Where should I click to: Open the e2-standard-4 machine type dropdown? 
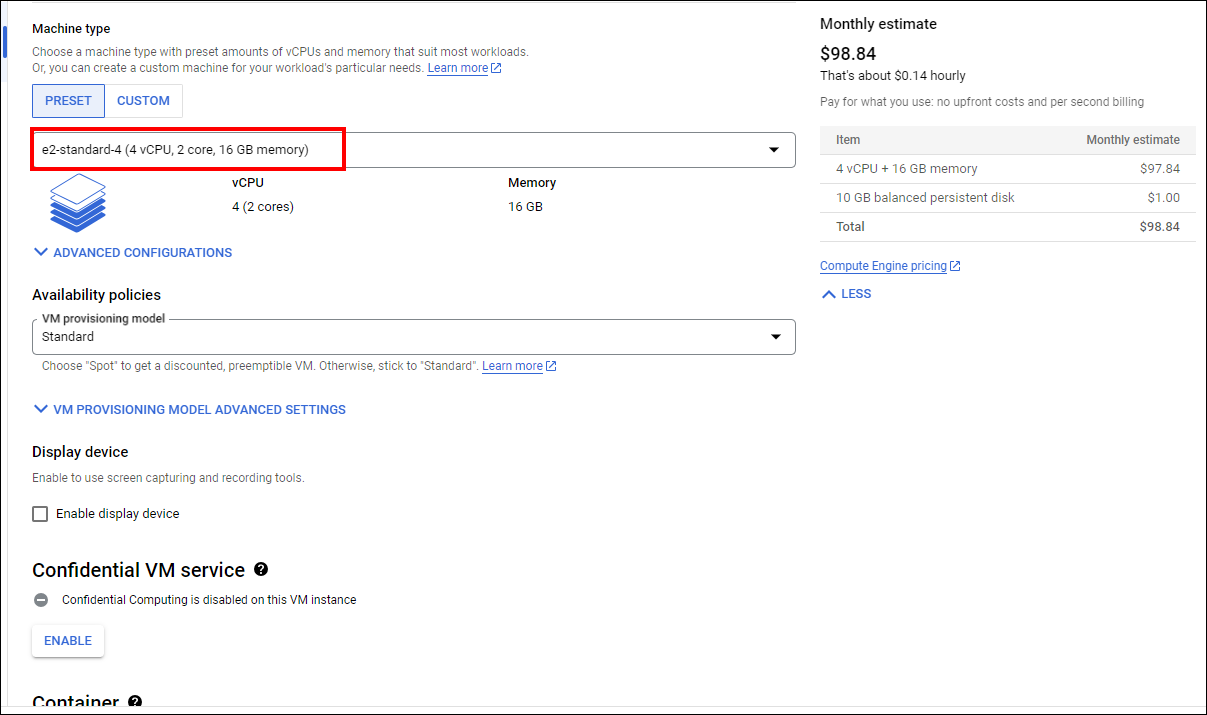point(413,150)
